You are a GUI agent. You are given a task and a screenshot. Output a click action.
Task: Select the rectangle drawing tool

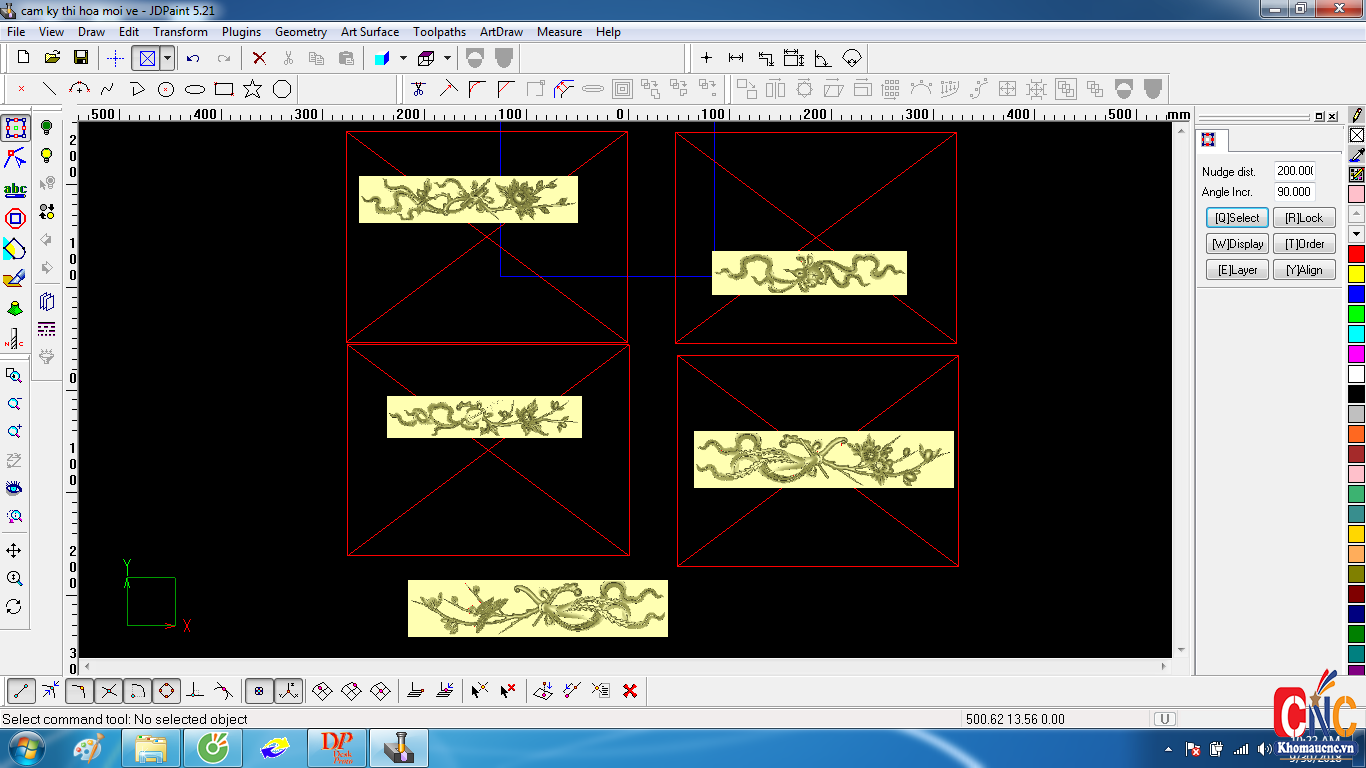[224, 89]
